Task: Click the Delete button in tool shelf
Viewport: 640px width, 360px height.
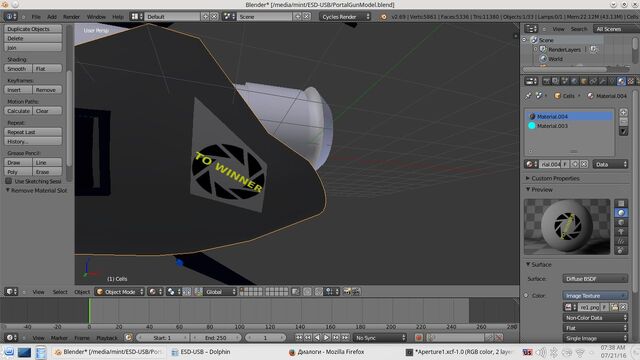Action: [x=33, y=38]
